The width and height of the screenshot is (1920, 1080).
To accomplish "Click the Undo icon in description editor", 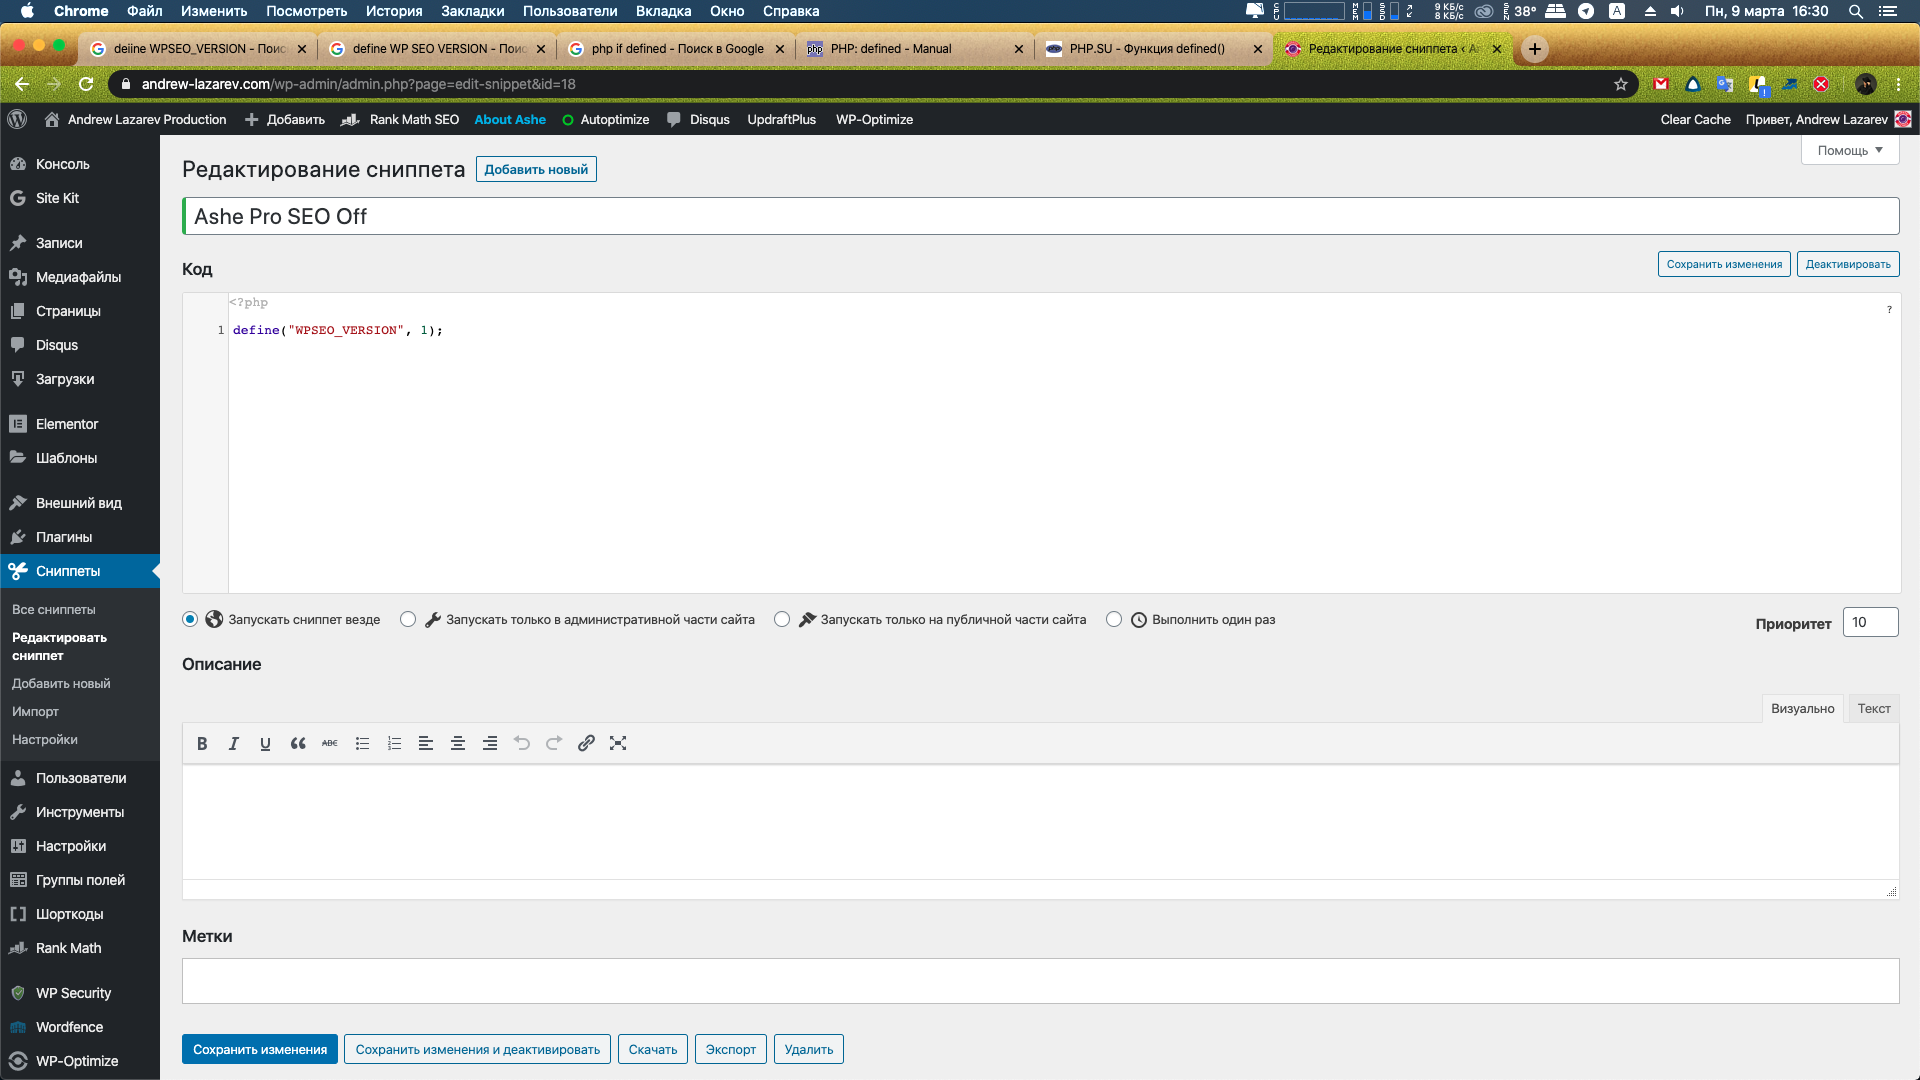I will coord(522,743).
